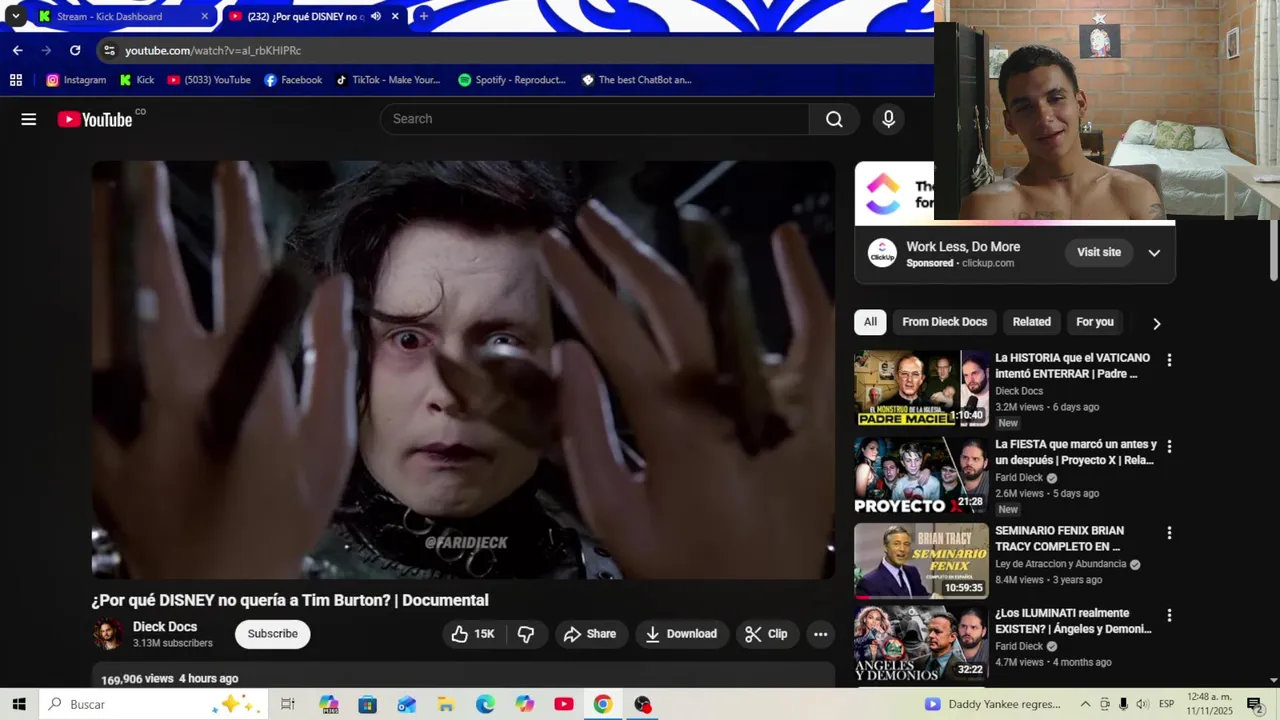Open the YouTube hamburger guide menu

(29, 119)
